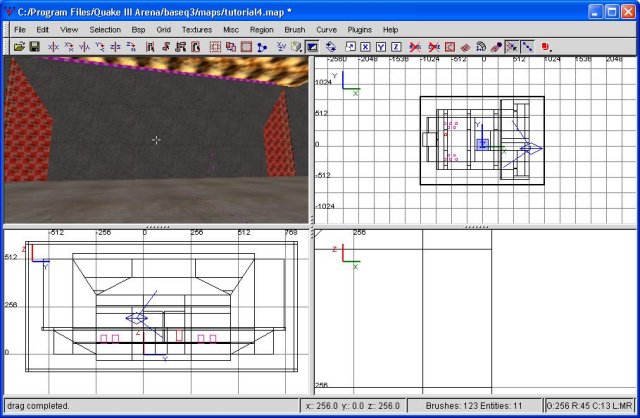Toggle cubic clipping in camera view

312,47
